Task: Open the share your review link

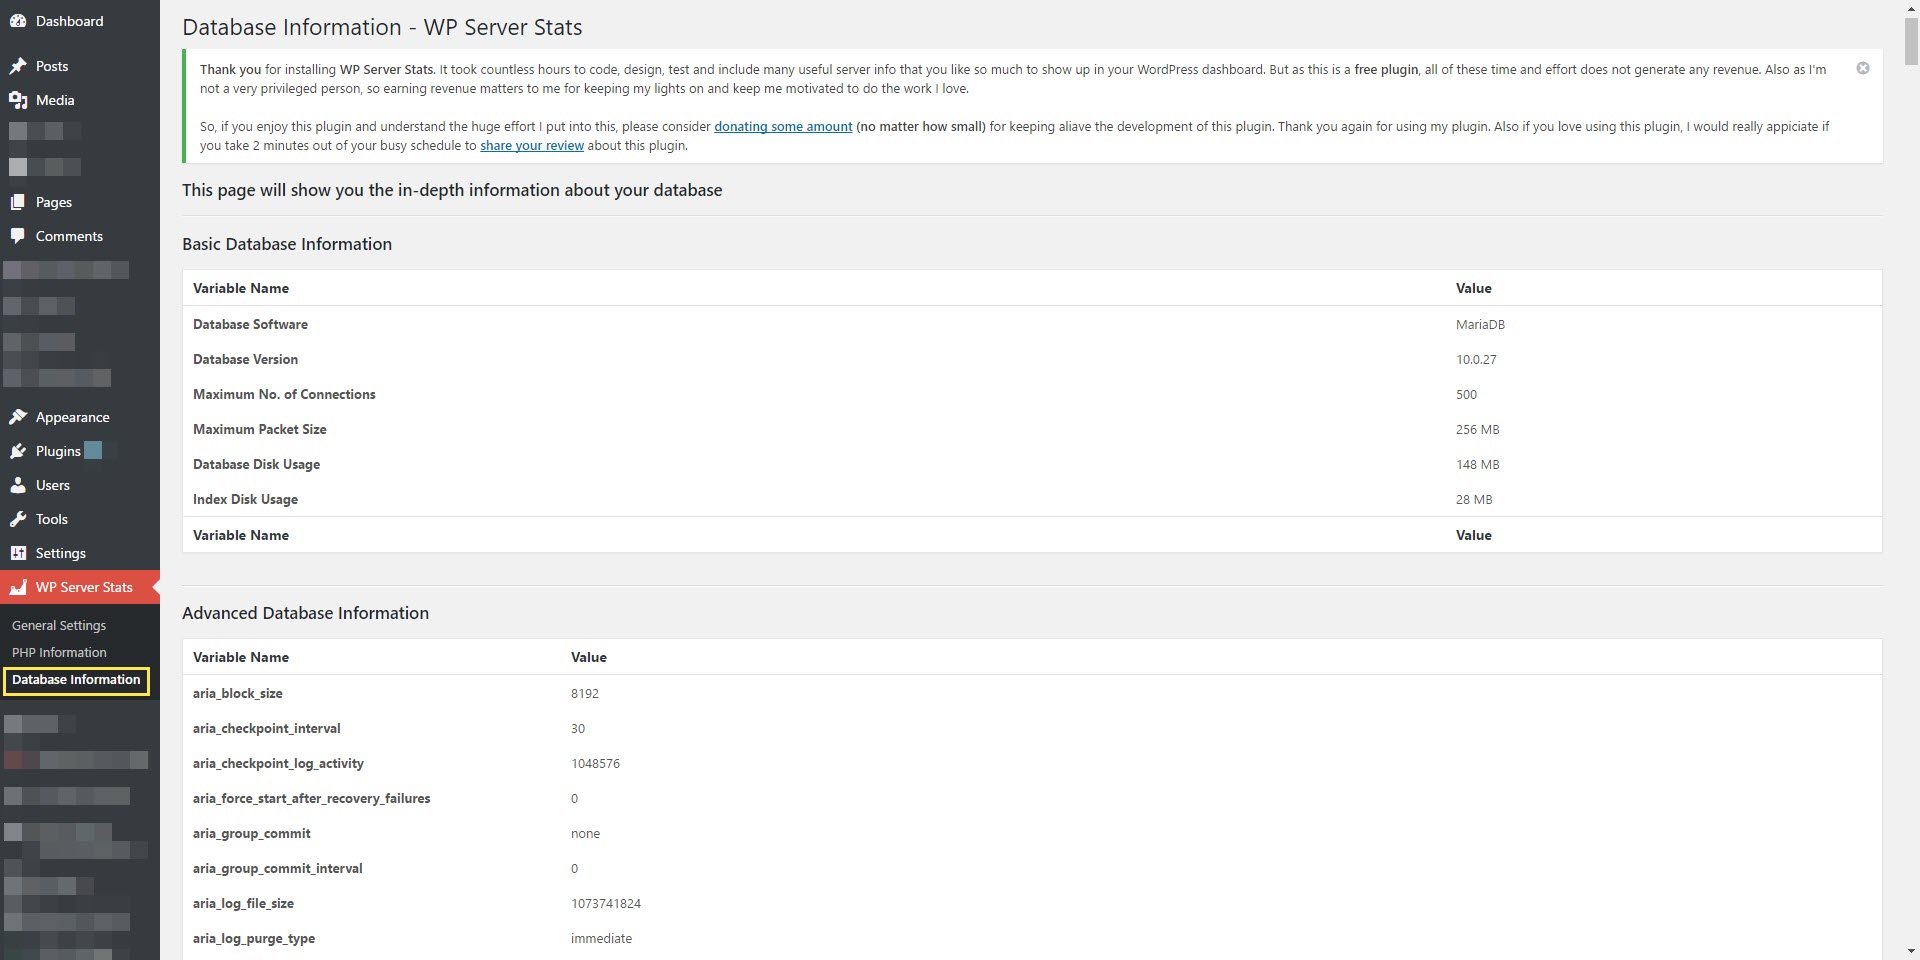Action: coord(531,145)
